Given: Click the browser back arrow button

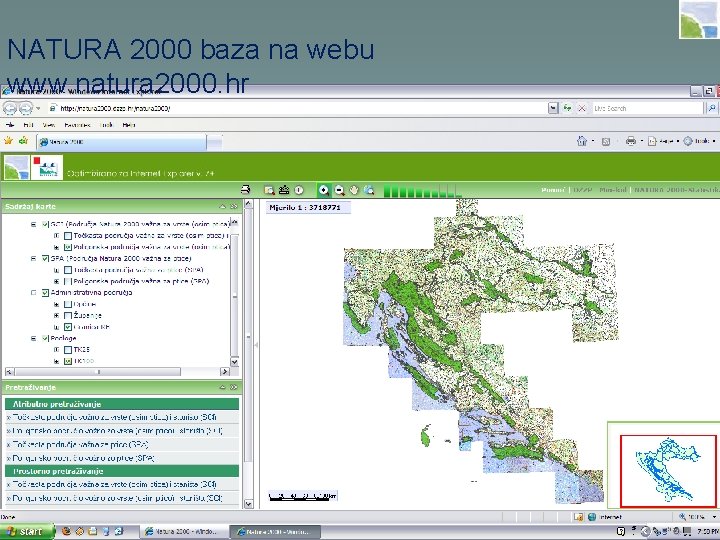Looking at the screenshot, I should click(10, 108).
